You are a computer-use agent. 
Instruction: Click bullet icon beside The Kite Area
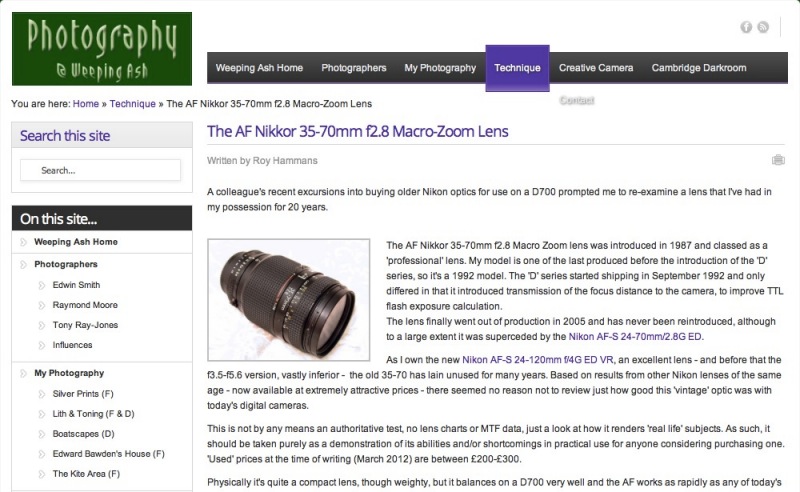(42, 474)
